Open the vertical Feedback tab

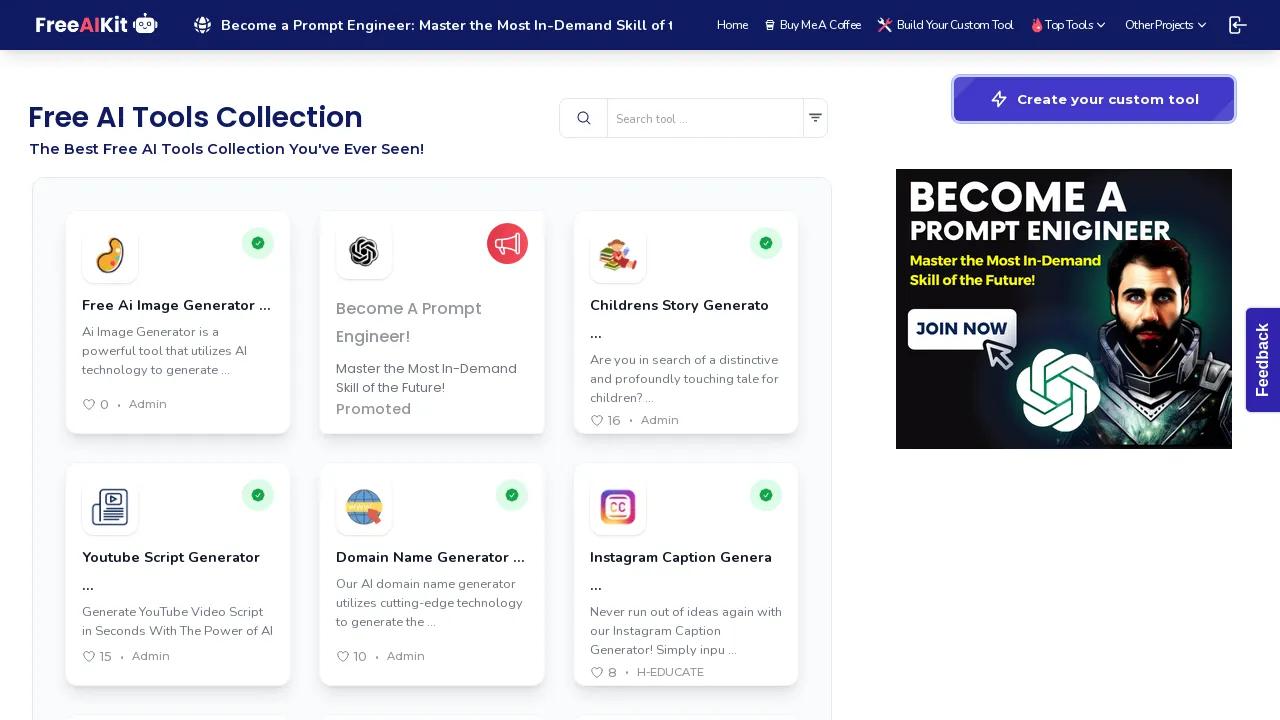click(1262, 359)
